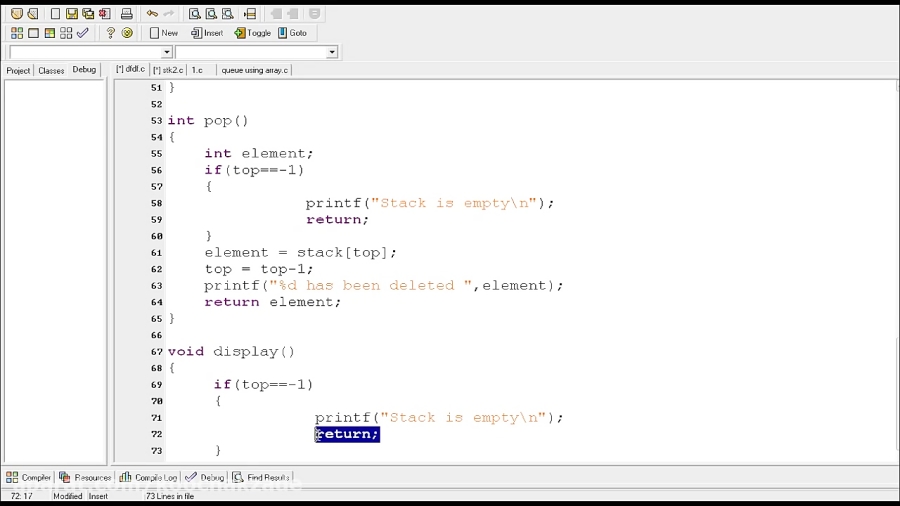Click the printf statement on line 71

click(439, 418)
